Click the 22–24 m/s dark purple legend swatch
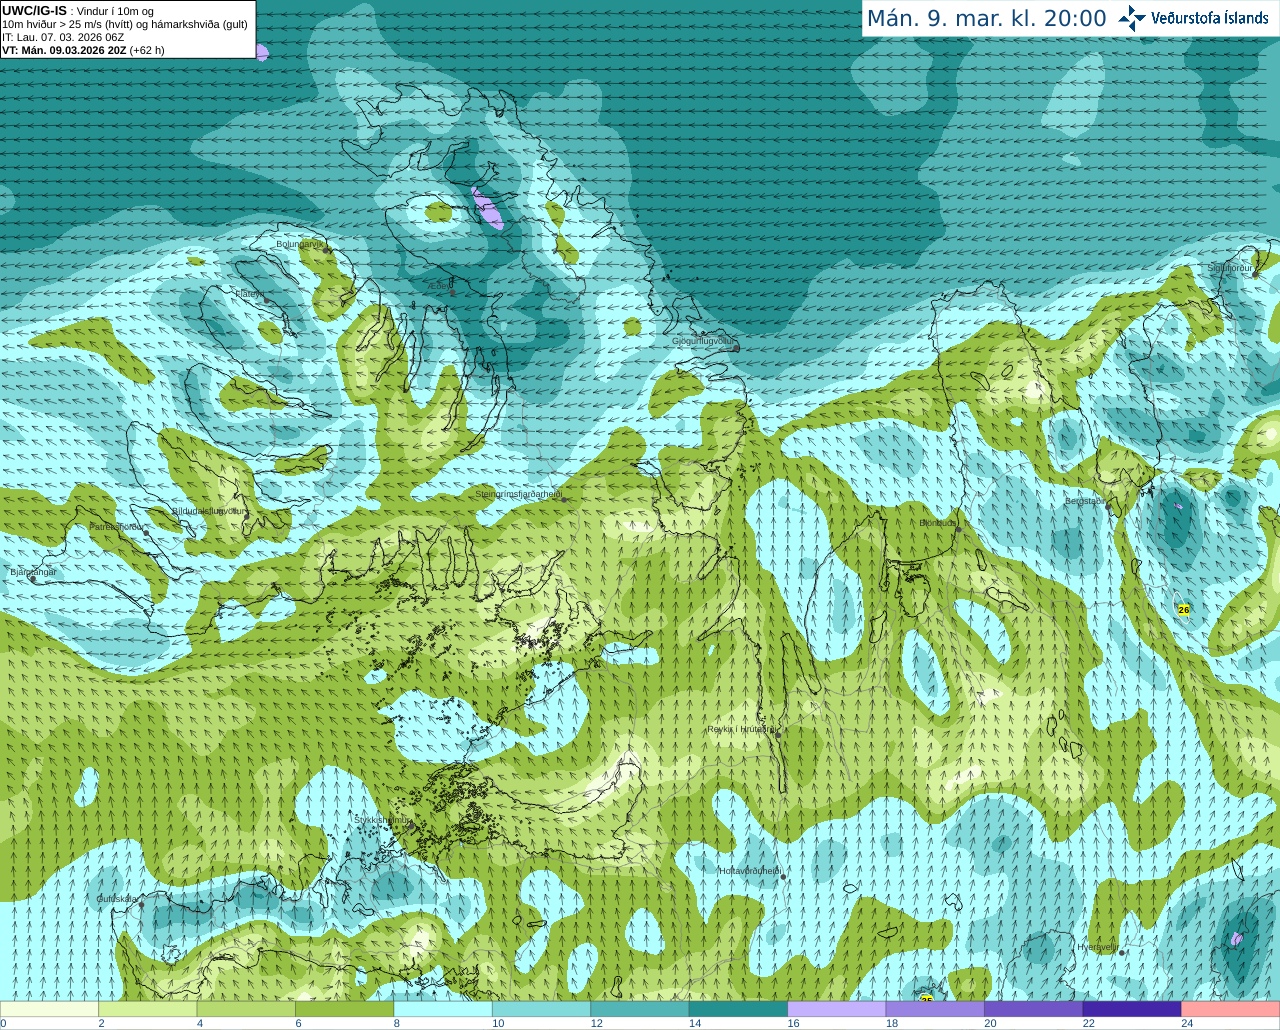 coord(1132,1009)
